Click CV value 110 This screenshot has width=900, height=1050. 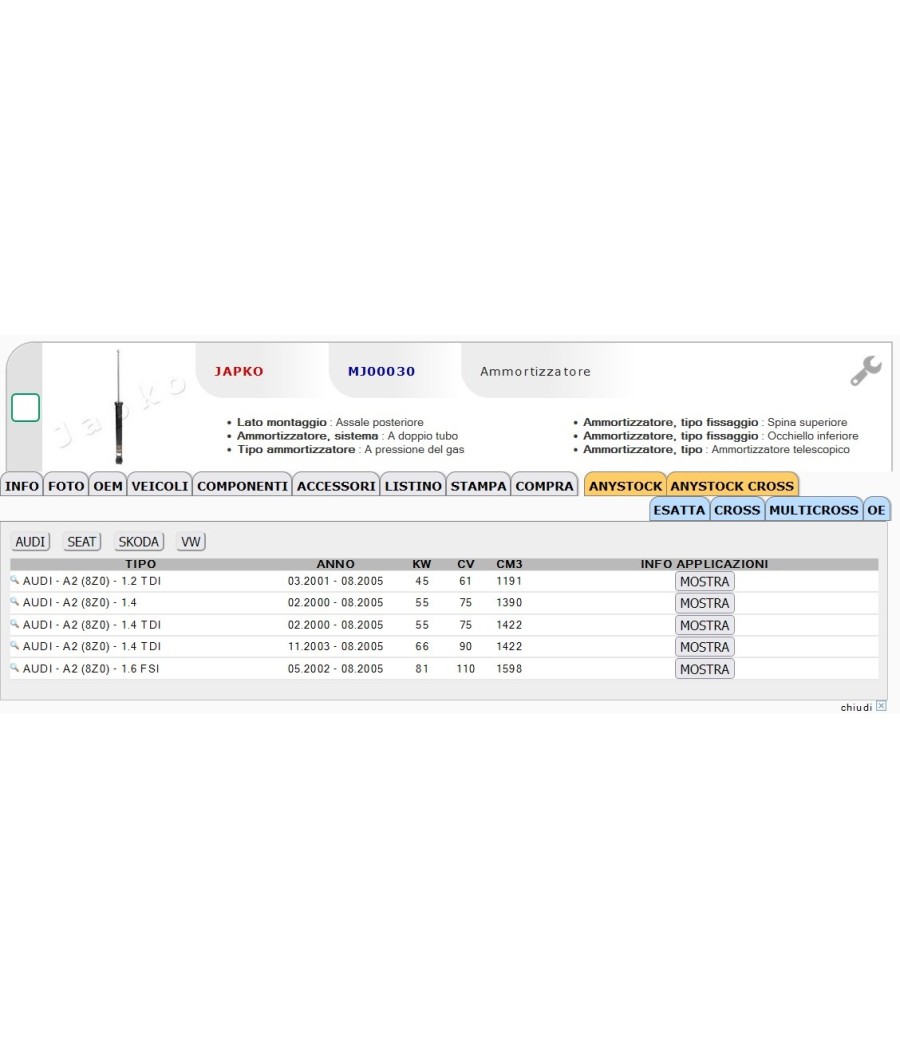pyautogui.click(x=465, y=668)
